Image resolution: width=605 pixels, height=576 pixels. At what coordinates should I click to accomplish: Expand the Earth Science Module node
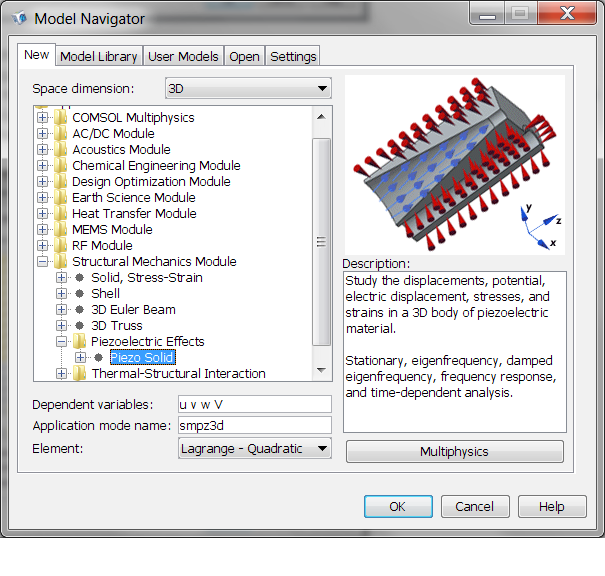pos(42,198)
